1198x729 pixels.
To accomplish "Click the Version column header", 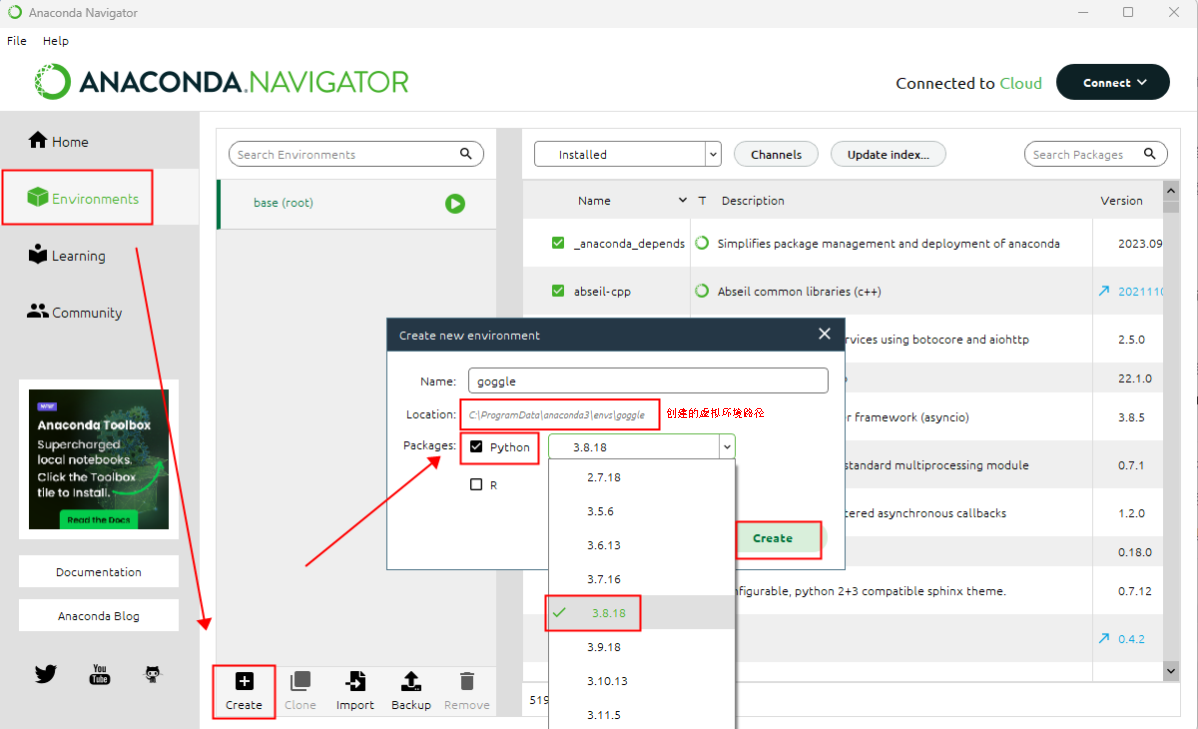I will coord(1121,200).
